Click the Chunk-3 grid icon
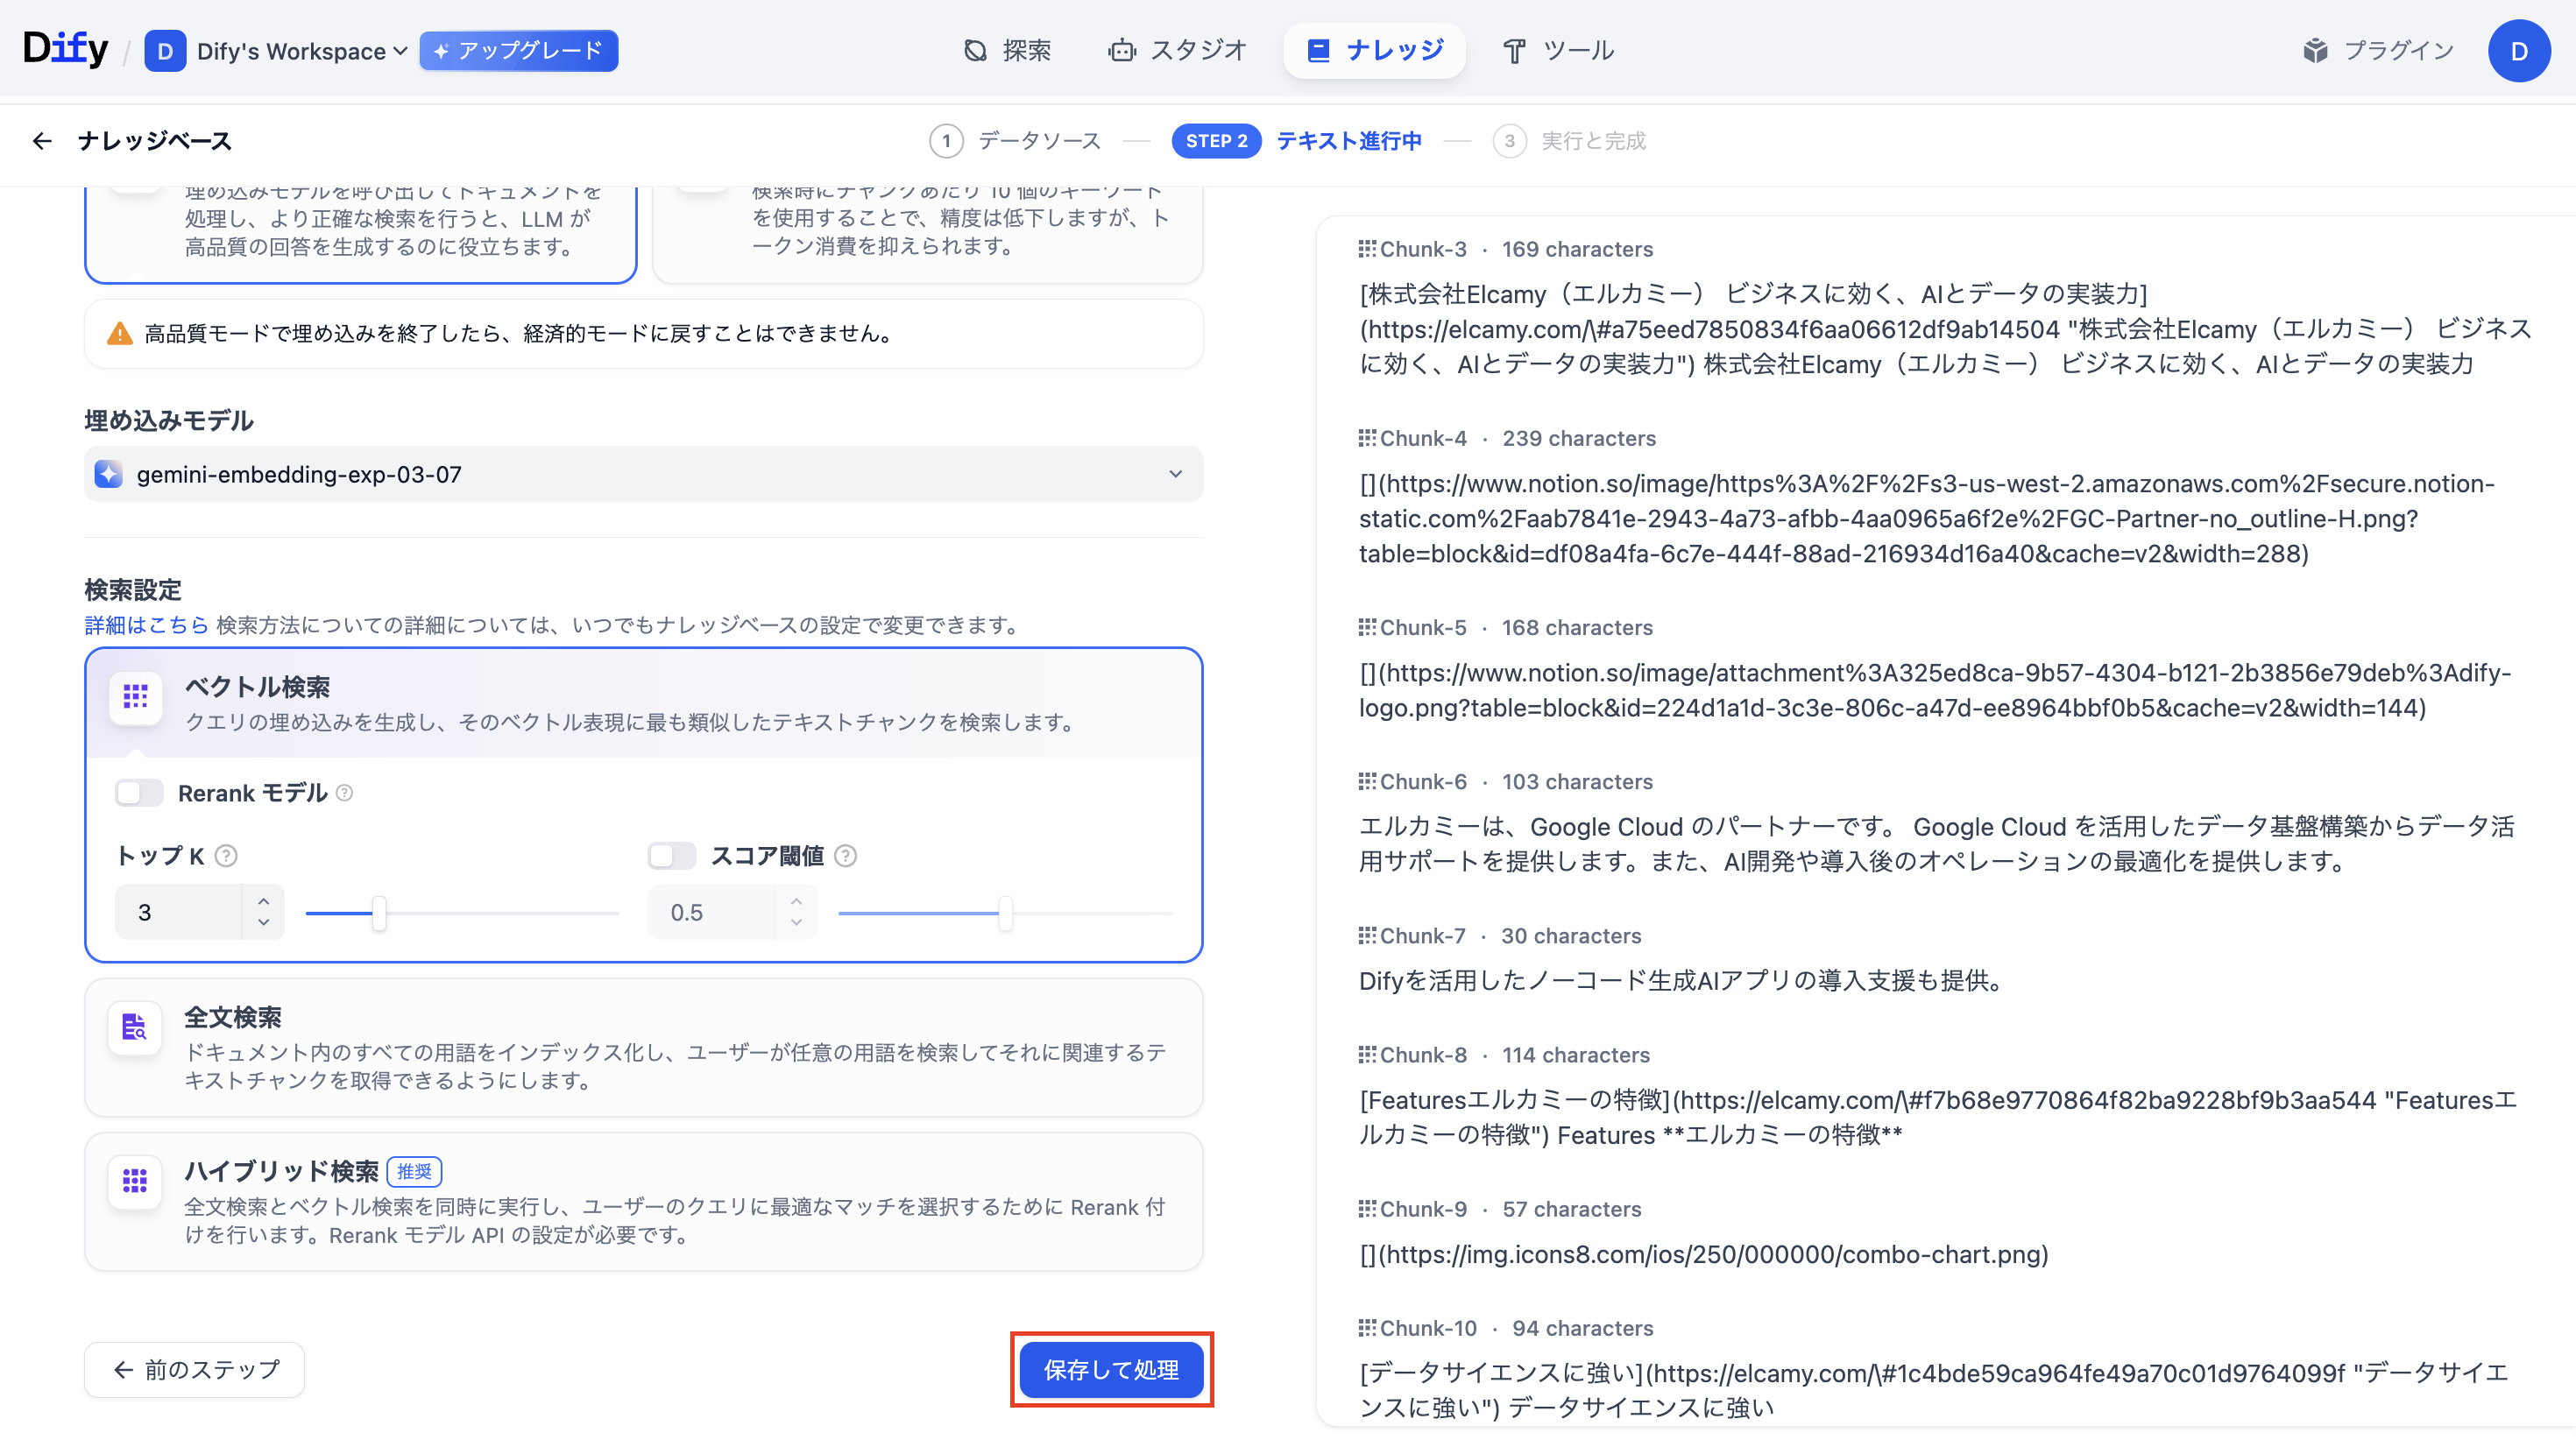Screen dimensions: 2576x1454 coord(1367,248)
